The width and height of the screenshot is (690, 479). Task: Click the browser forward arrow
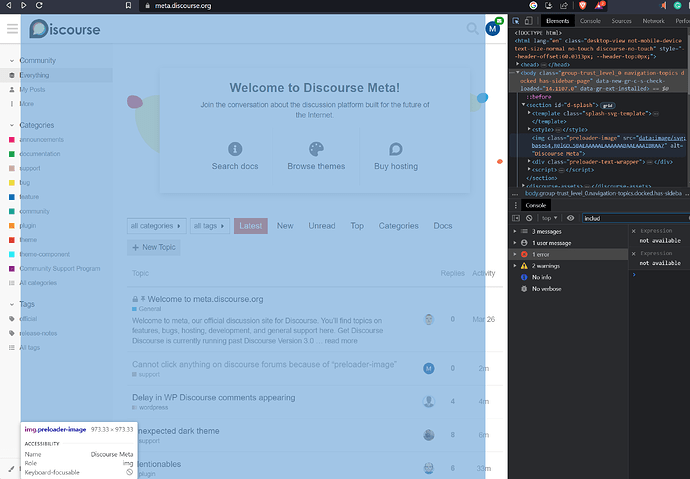point(24,5)
